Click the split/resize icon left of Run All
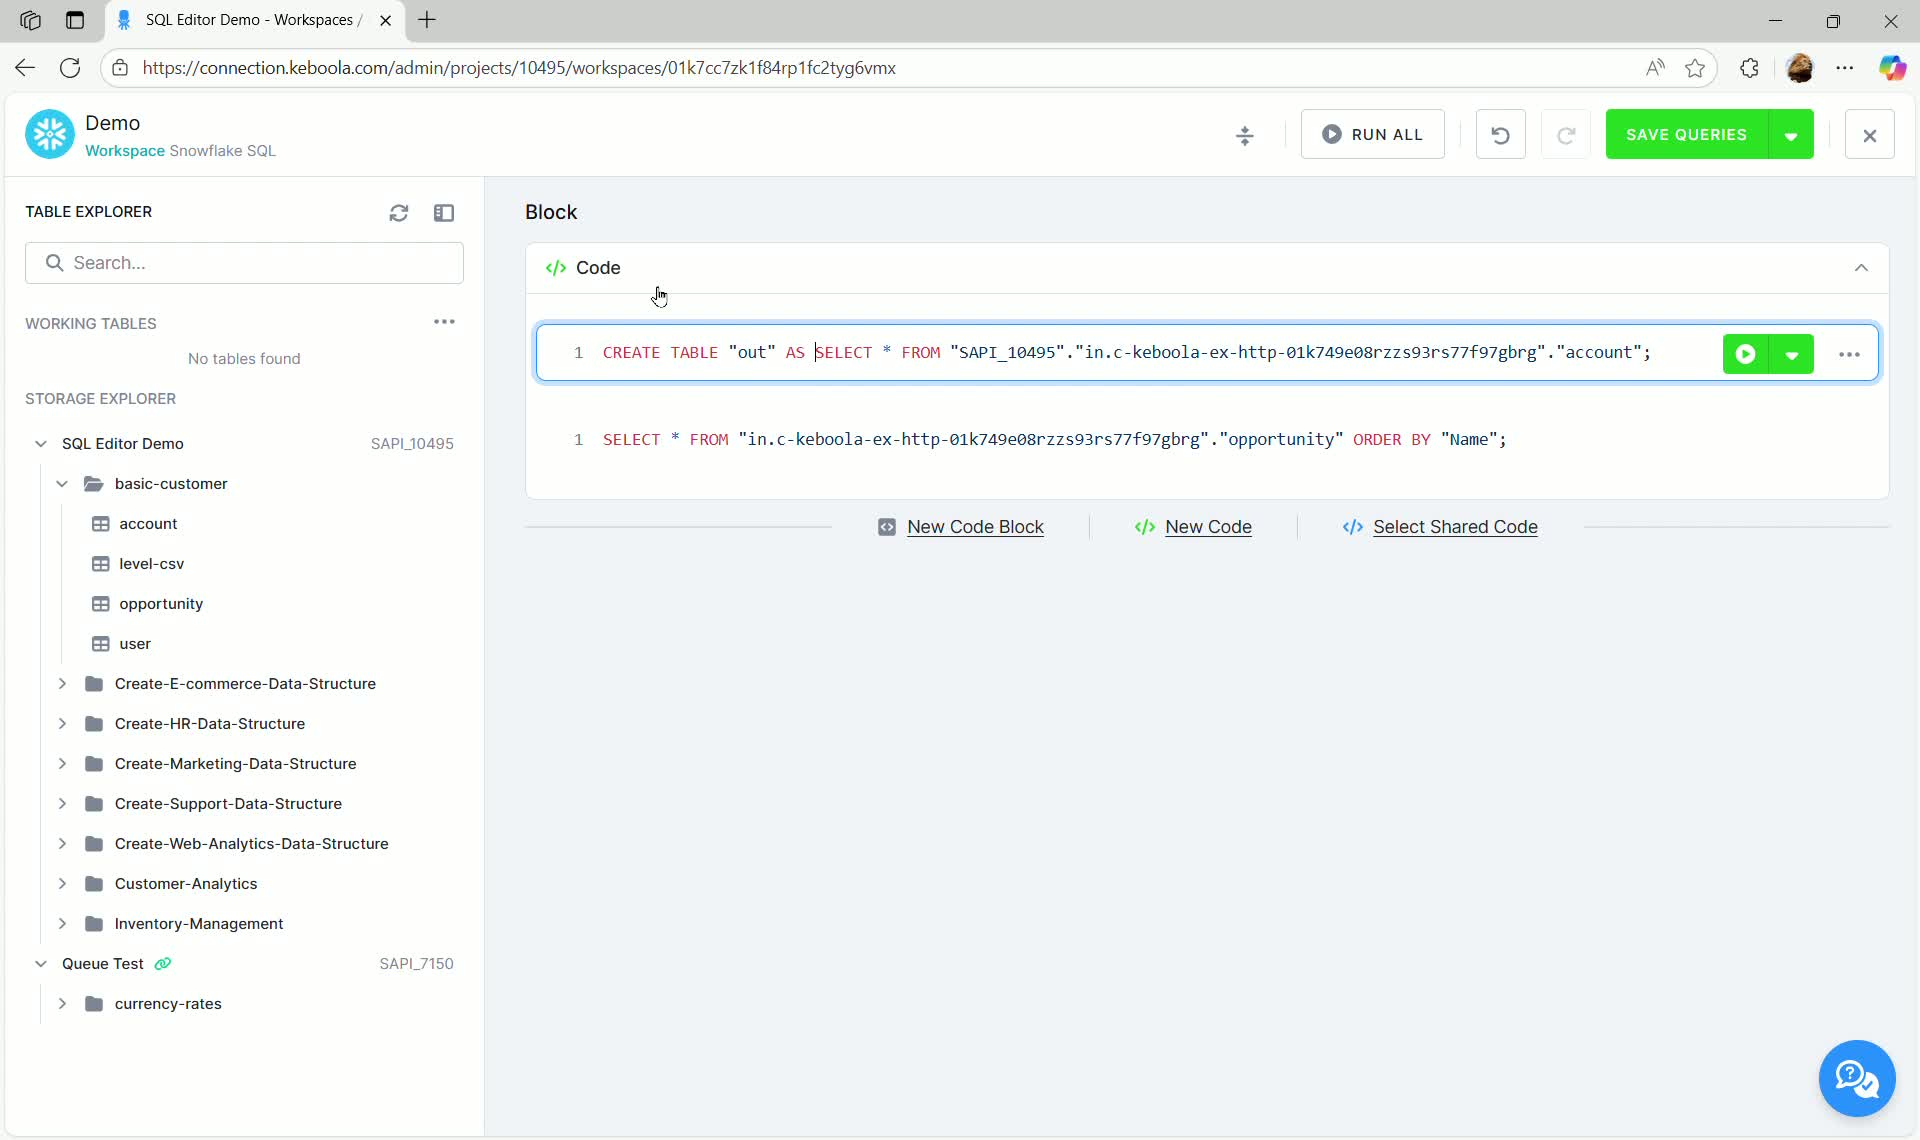This screenshot has height=1140, width=1920. [1245, 135]
